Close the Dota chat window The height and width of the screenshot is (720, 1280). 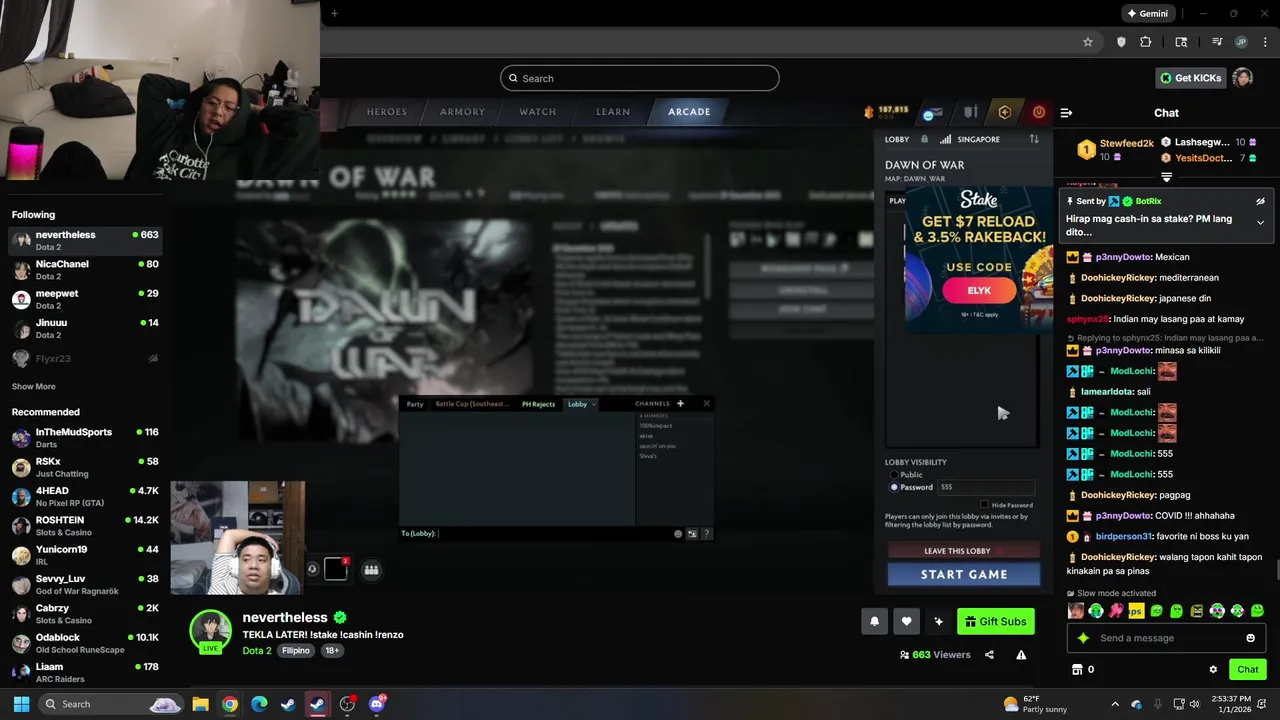pos(706,403)
